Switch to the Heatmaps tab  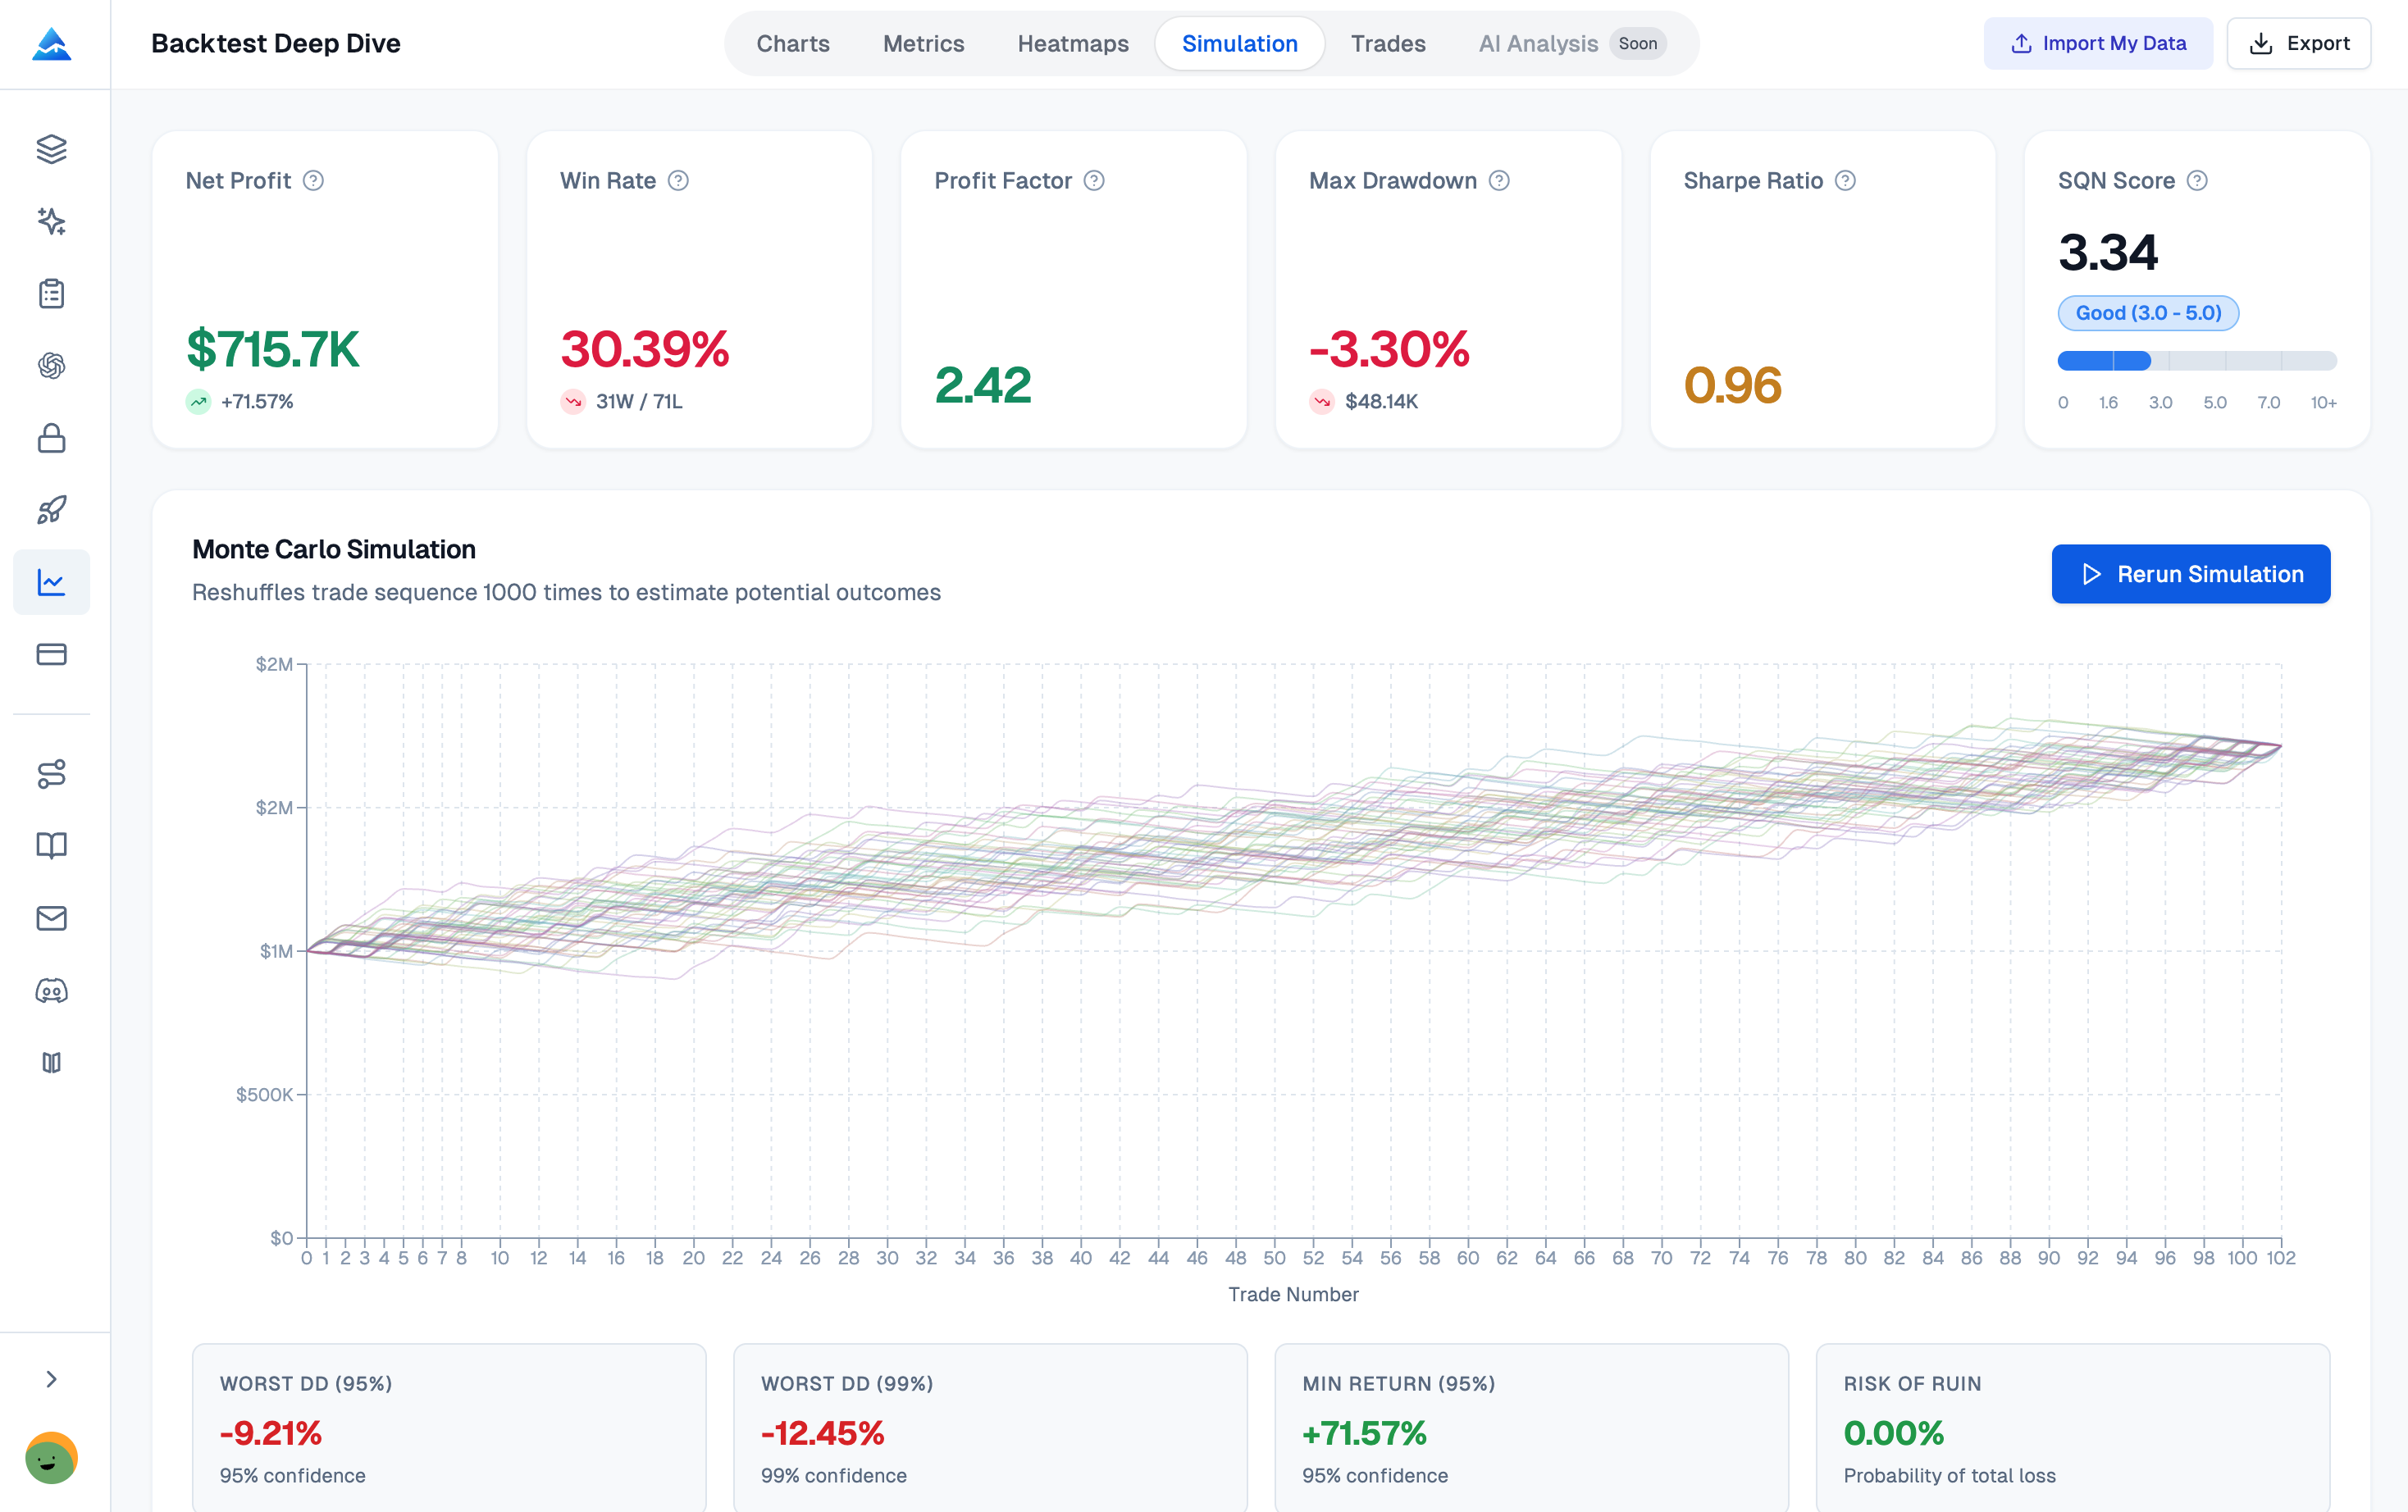tap(1072, 44)
